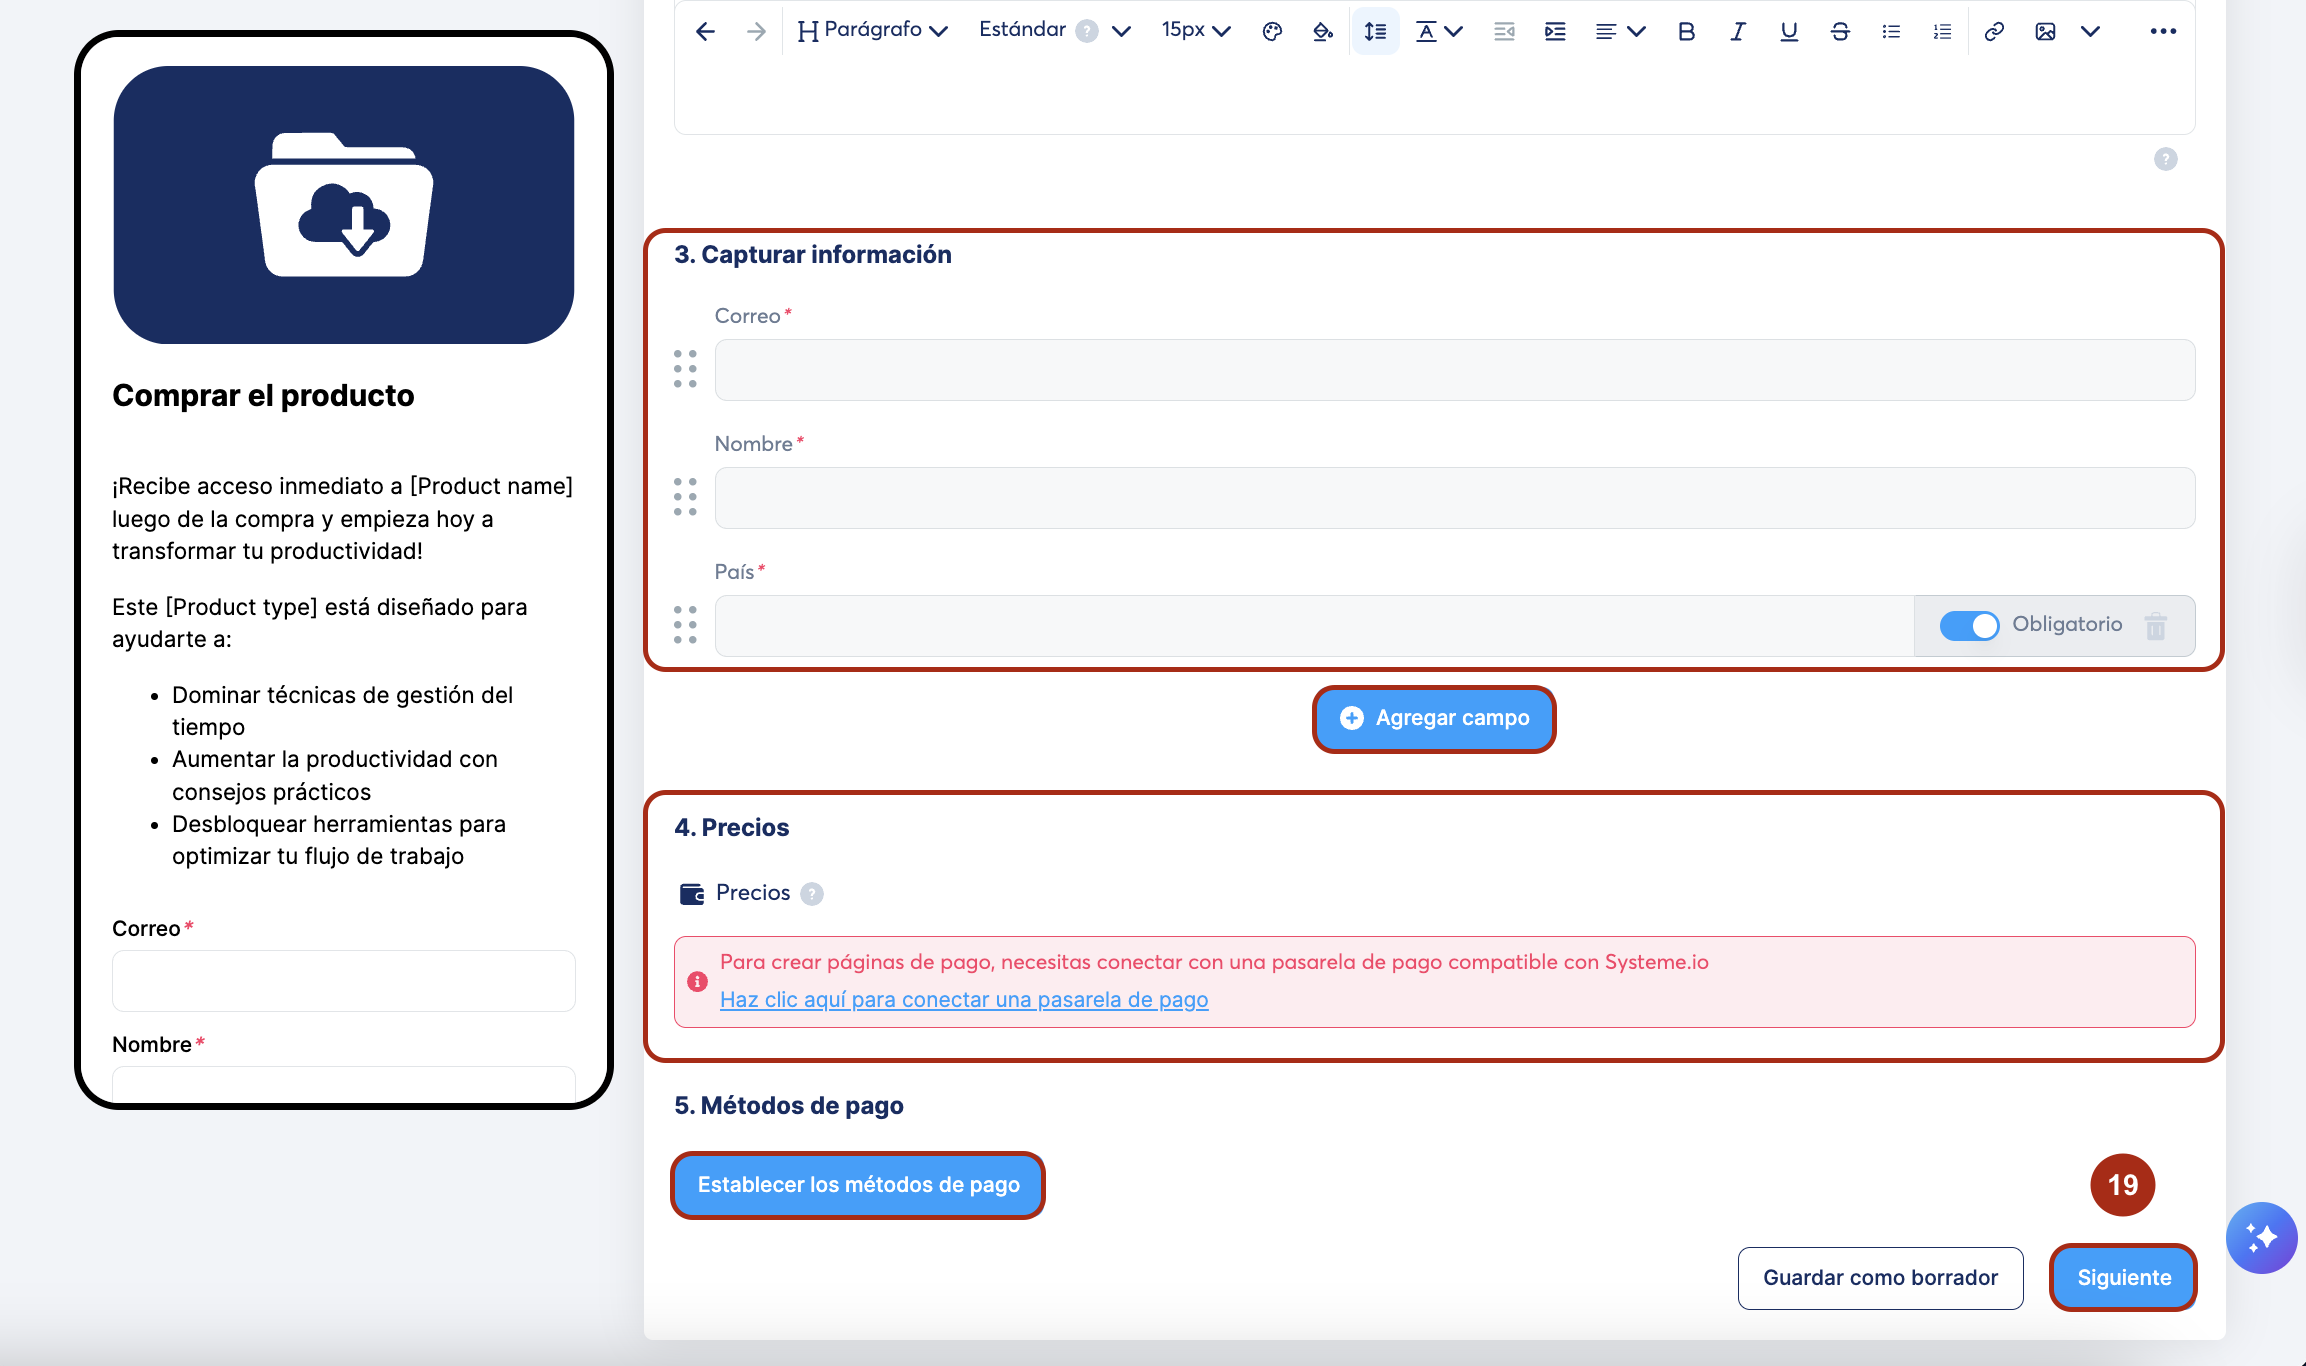Viewport: 2306px width, 1366px height.
Task: Apply strikethrough formatting
Action: [x=1839, y=32]
